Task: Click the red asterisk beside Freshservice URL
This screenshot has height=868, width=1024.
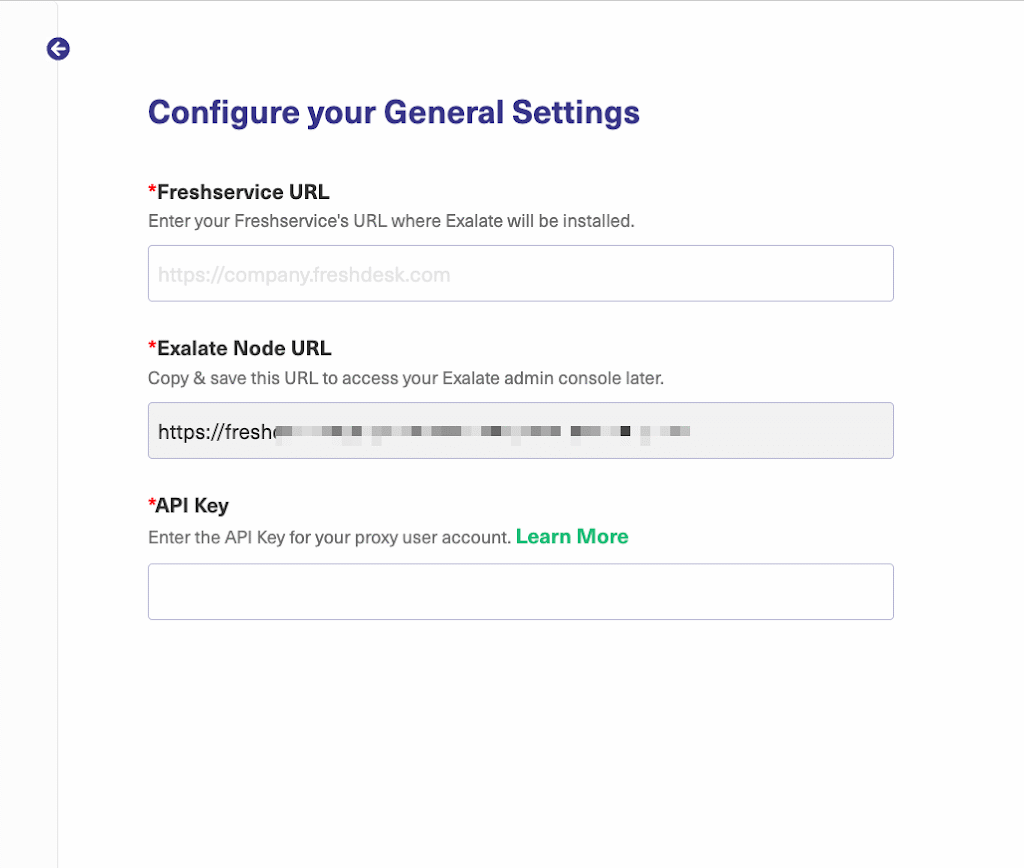Action: pyautogui.click(x=152, y=190)
